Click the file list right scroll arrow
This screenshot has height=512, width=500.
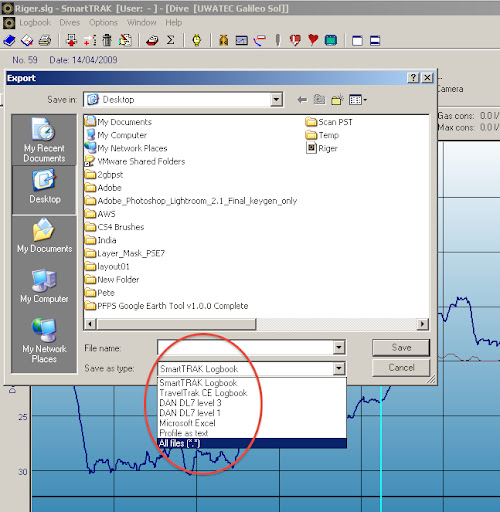click(423, 324)
